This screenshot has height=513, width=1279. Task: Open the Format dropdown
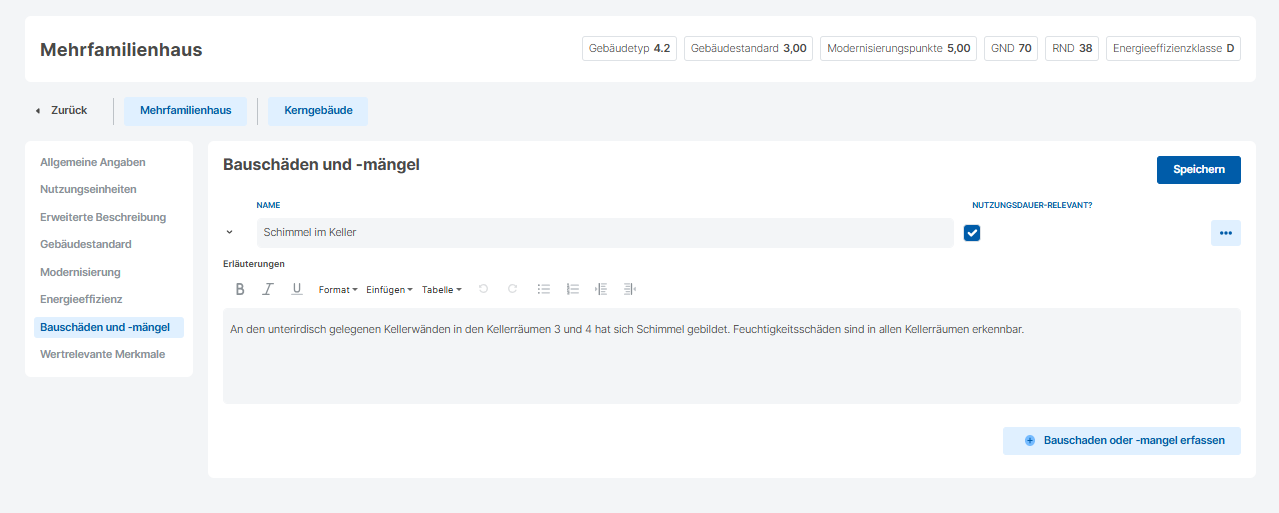(x=338, y=290)
